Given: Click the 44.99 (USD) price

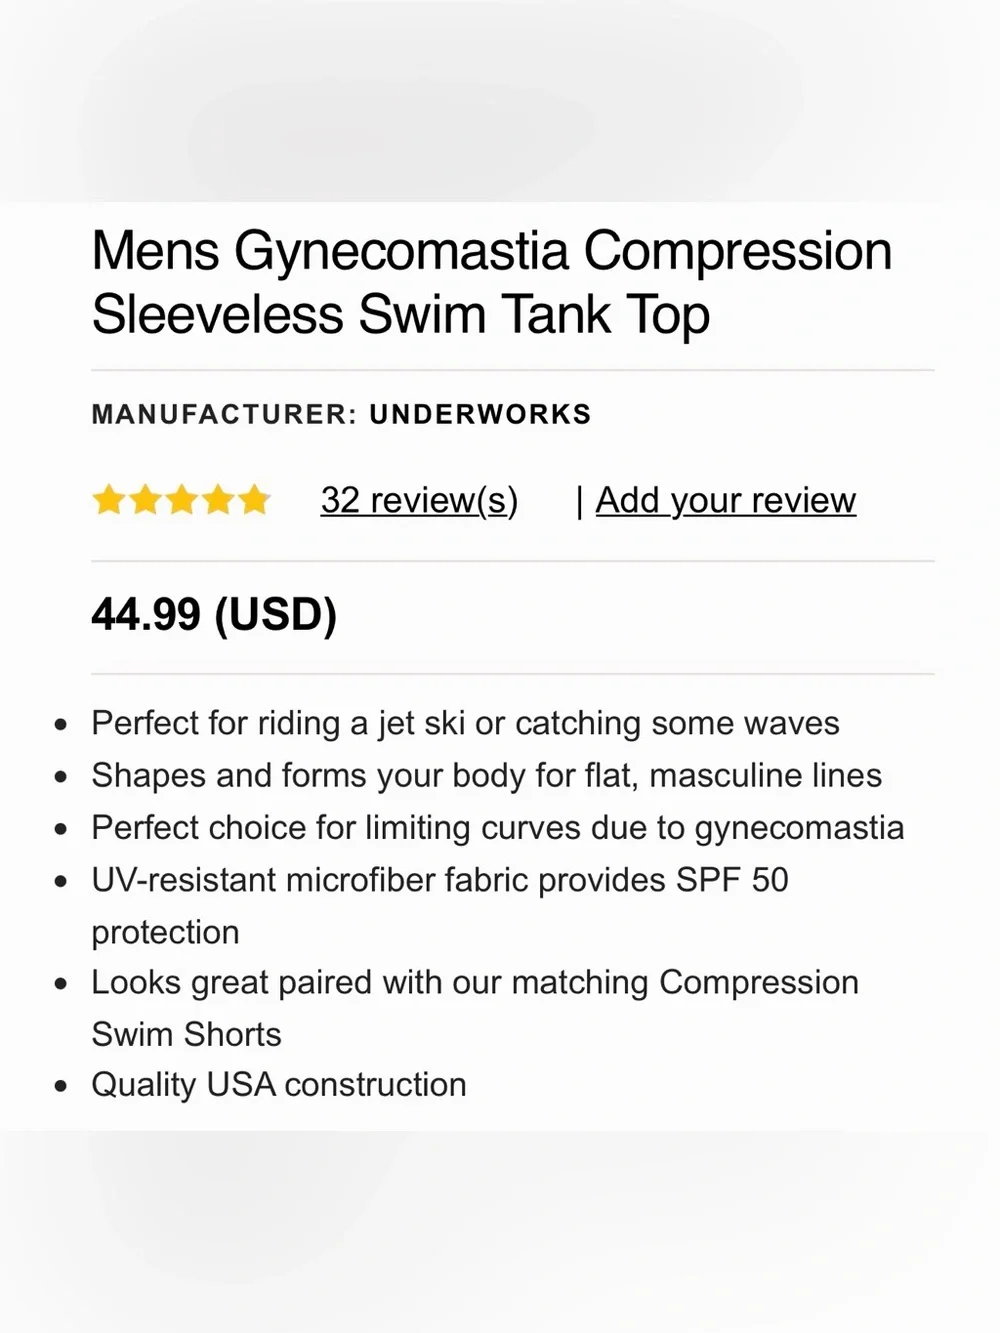Looking at the screenshot, I should coord(214,614).
